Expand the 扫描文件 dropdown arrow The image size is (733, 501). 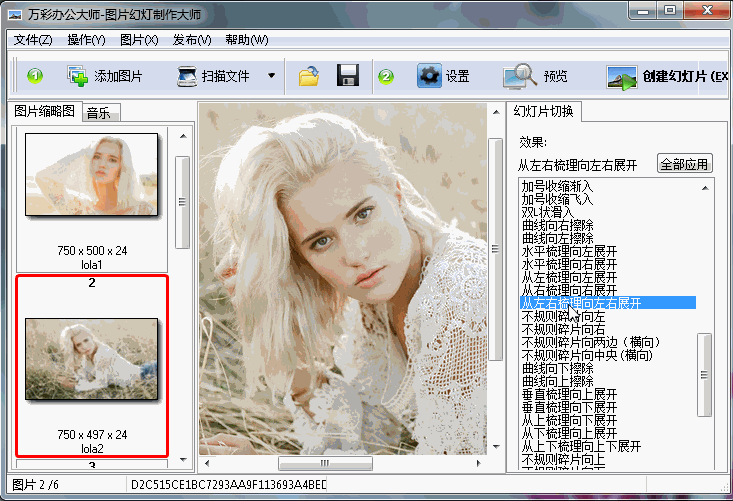click(x=271, y=76)
